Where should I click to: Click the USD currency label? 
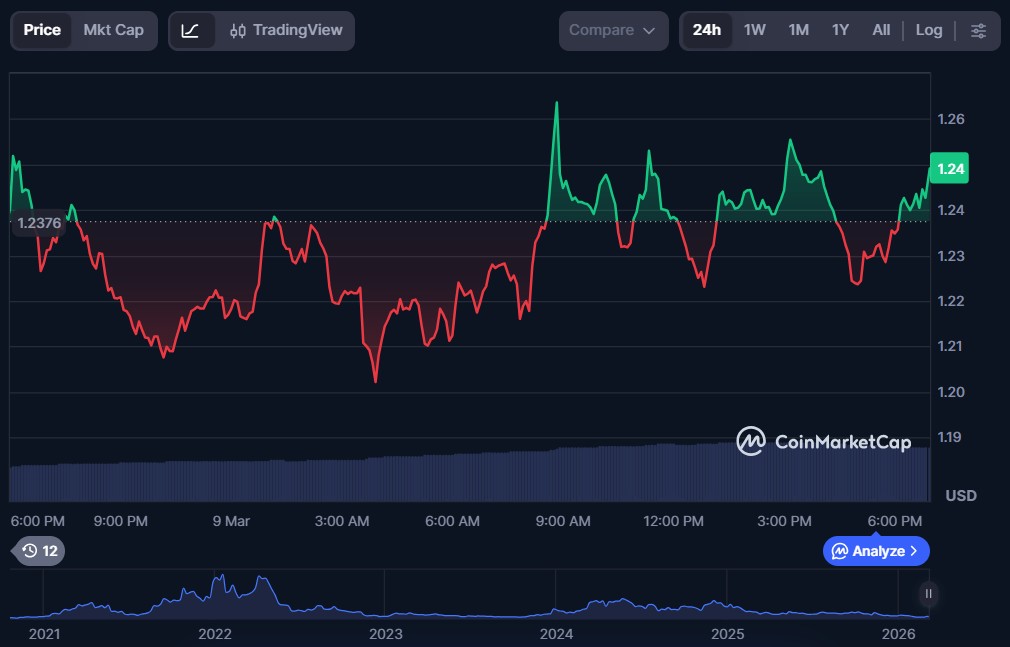coord(960,496)
